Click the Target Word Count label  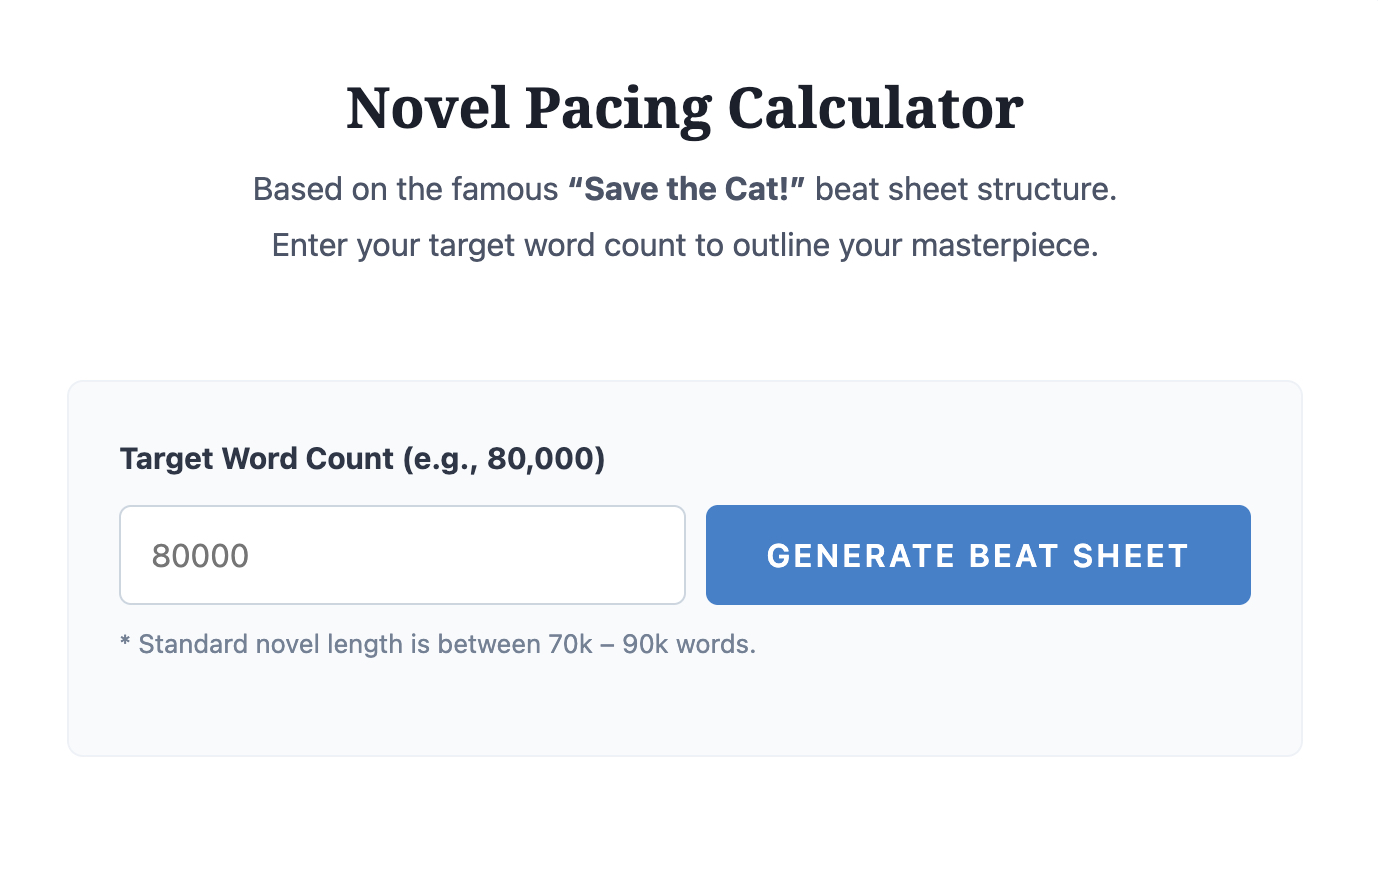pos(362,458)
